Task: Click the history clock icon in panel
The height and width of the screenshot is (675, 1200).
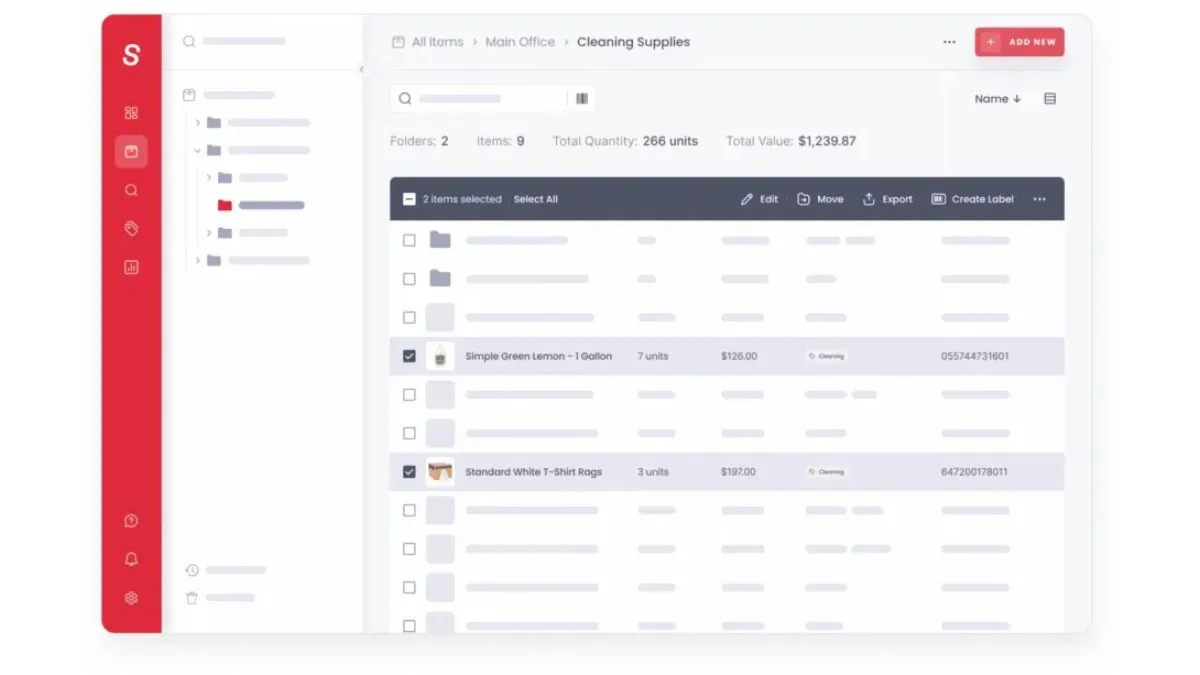Action: coord(192,570)
